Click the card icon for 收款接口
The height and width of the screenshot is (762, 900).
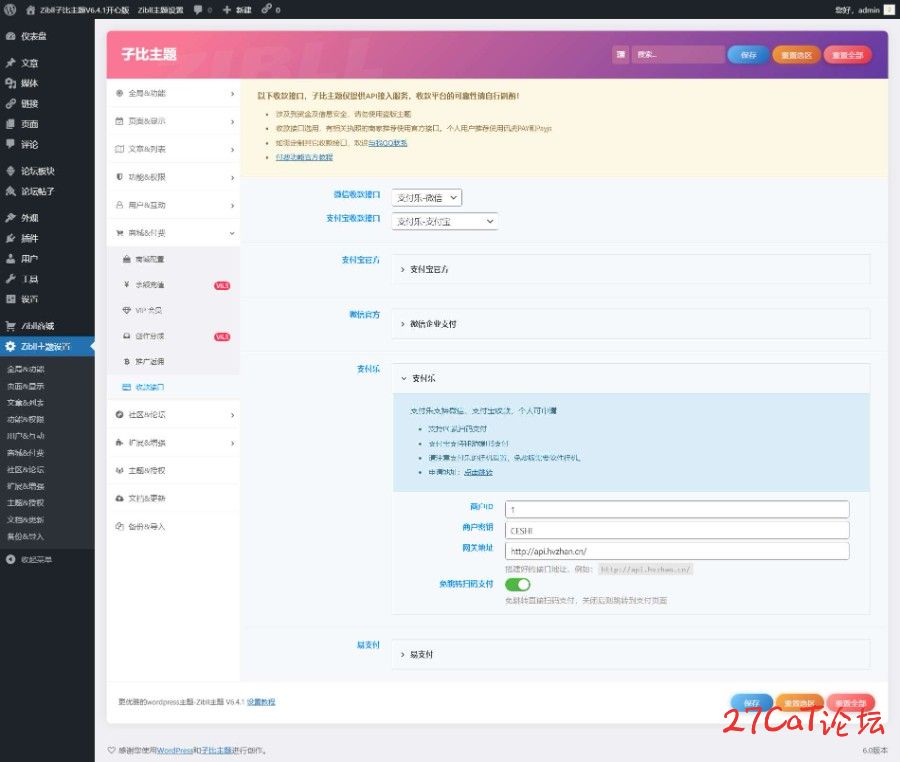click(127, 387)
